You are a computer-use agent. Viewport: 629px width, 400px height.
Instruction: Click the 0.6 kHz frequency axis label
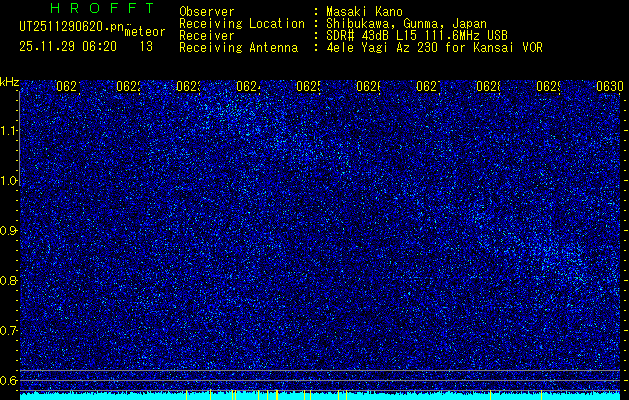tap(8, 380)
